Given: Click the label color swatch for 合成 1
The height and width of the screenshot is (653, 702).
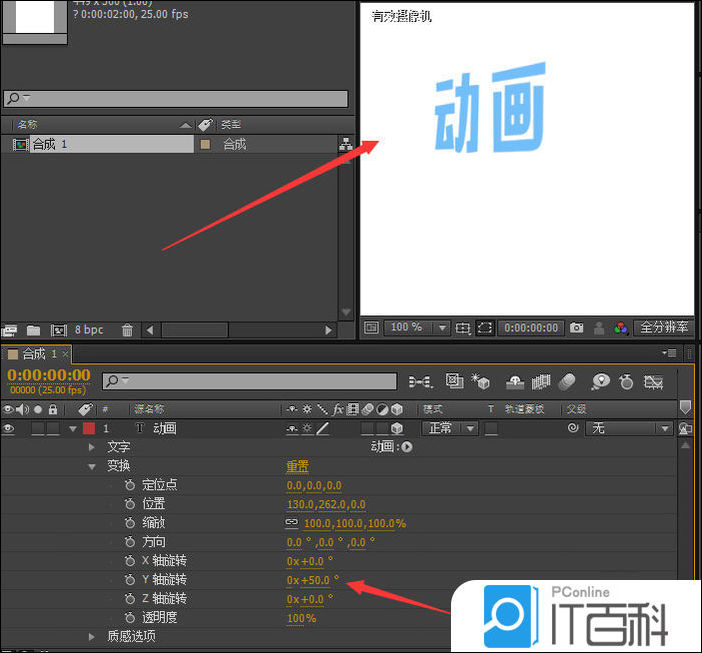Looking at the screenshot, I should click(x=205, y=144).
